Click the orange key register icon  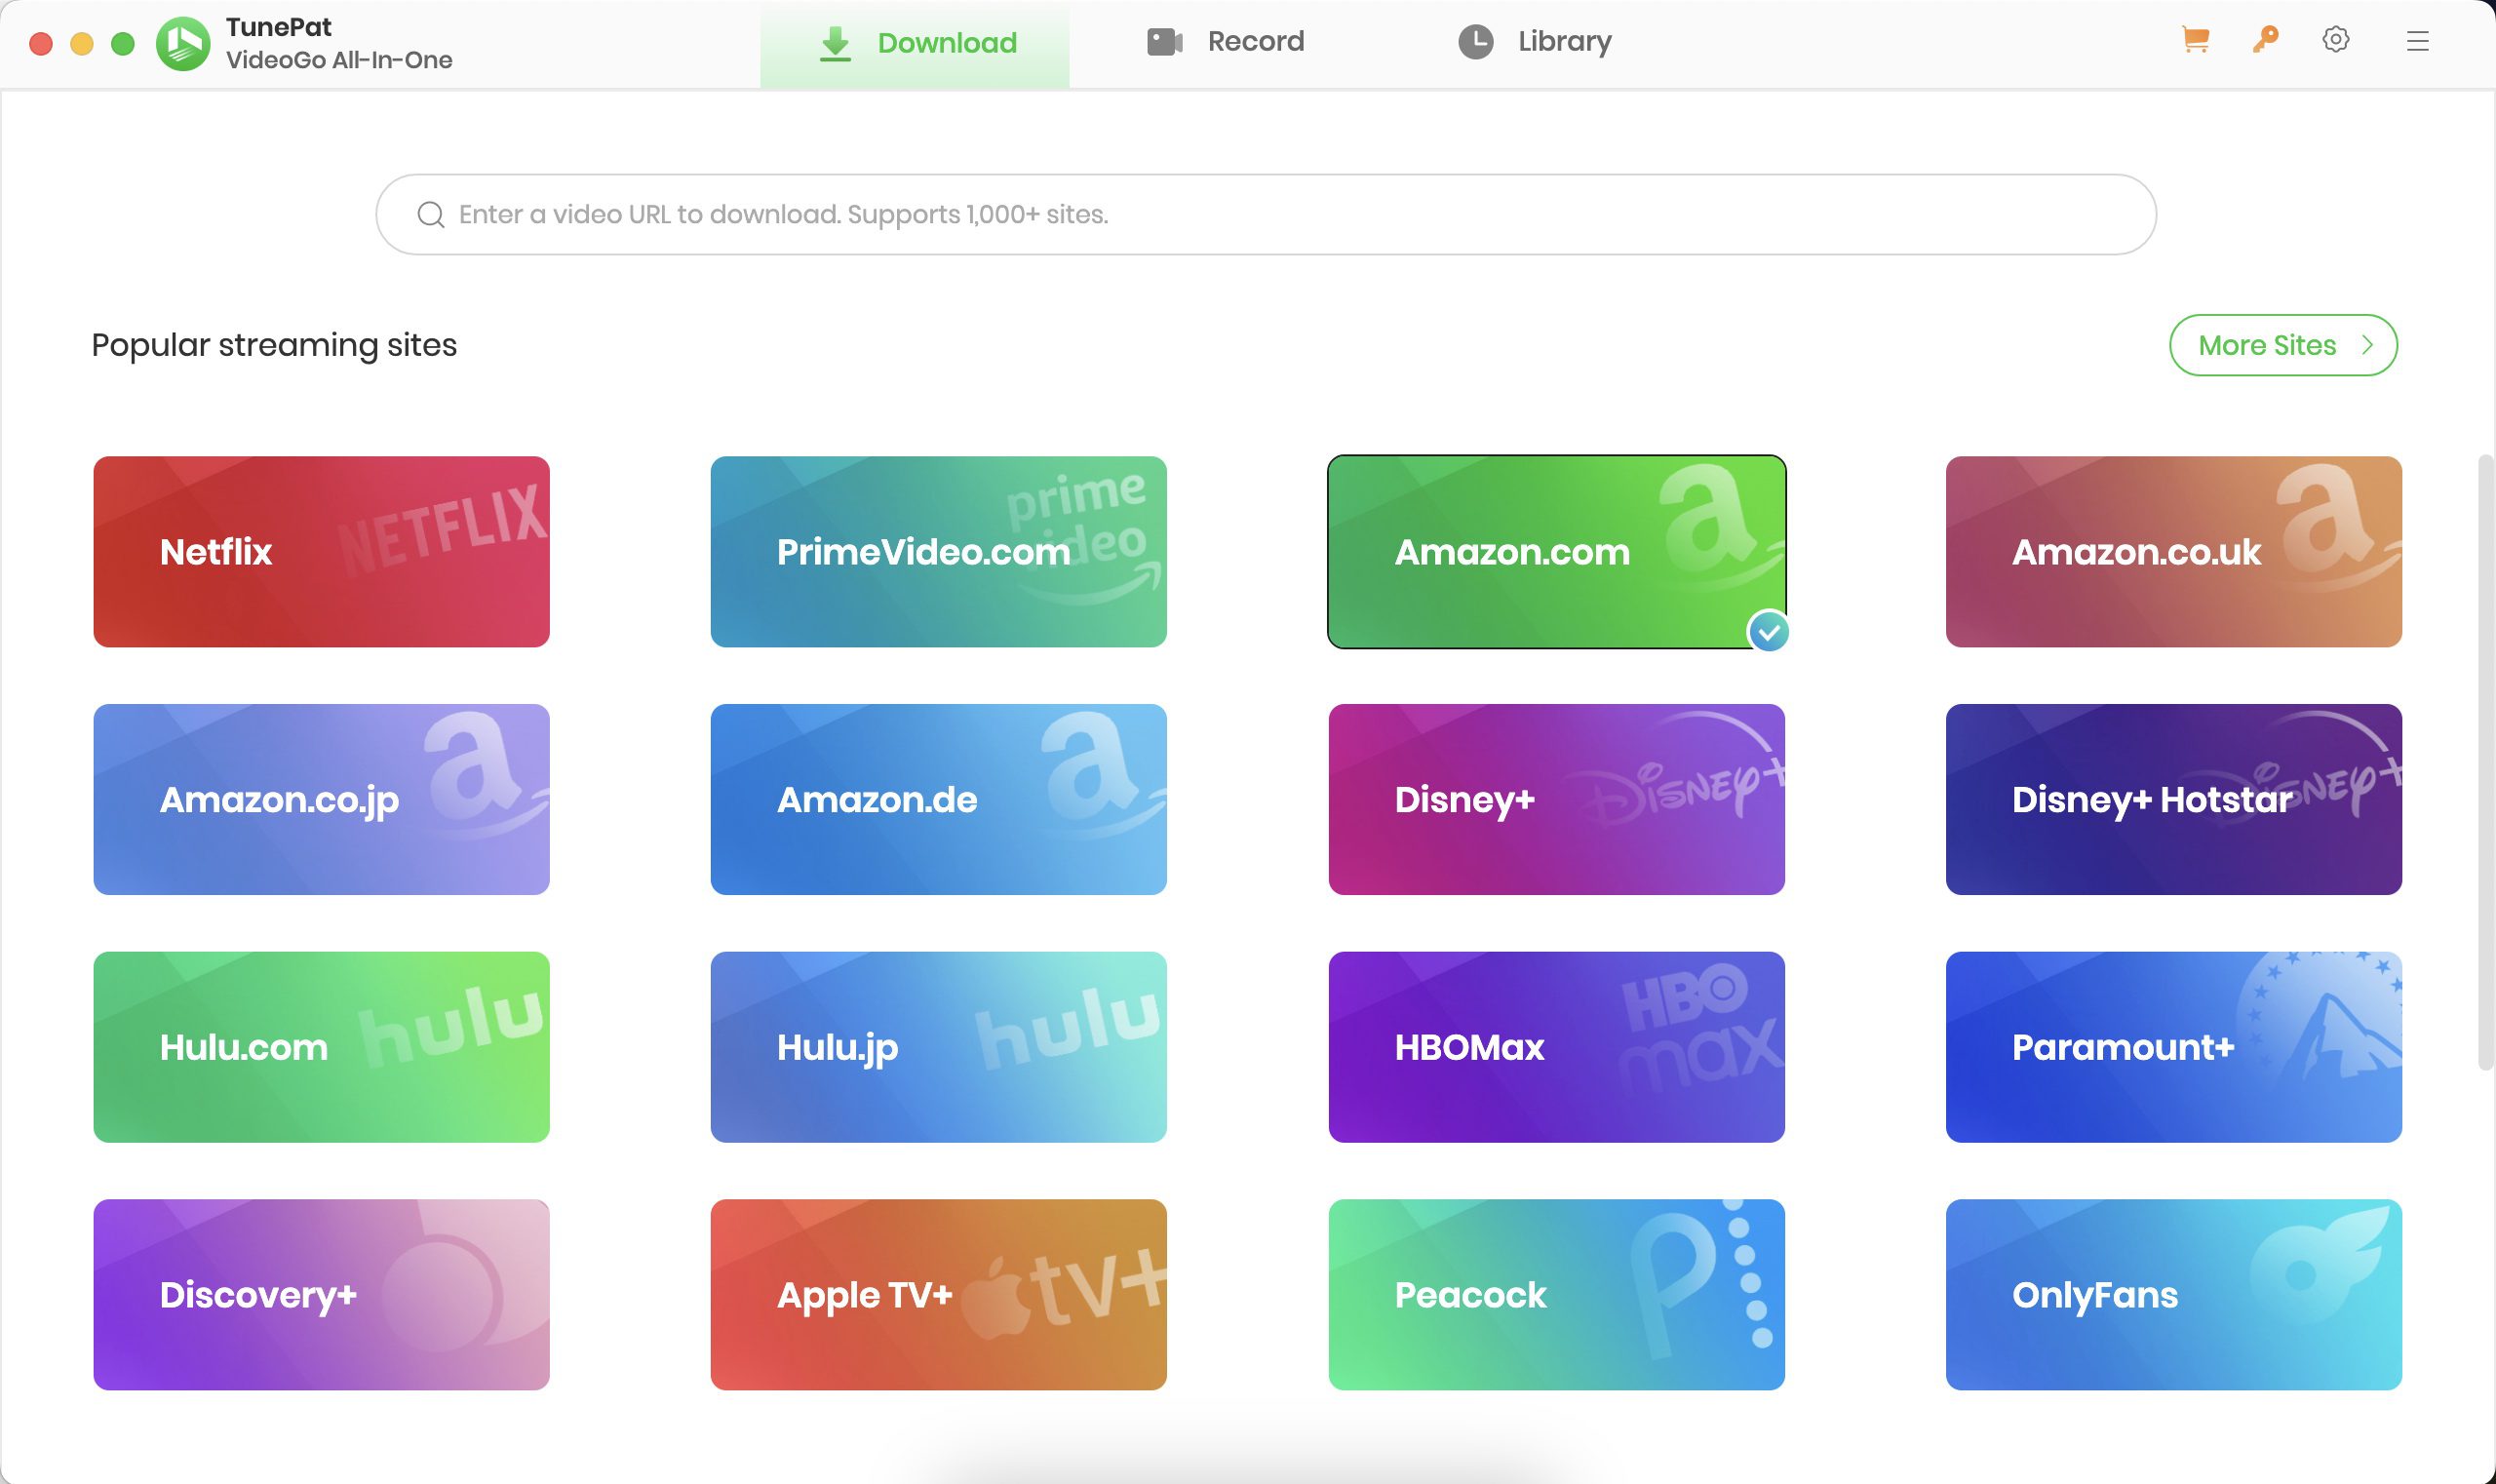click(x=2265, y=40)
